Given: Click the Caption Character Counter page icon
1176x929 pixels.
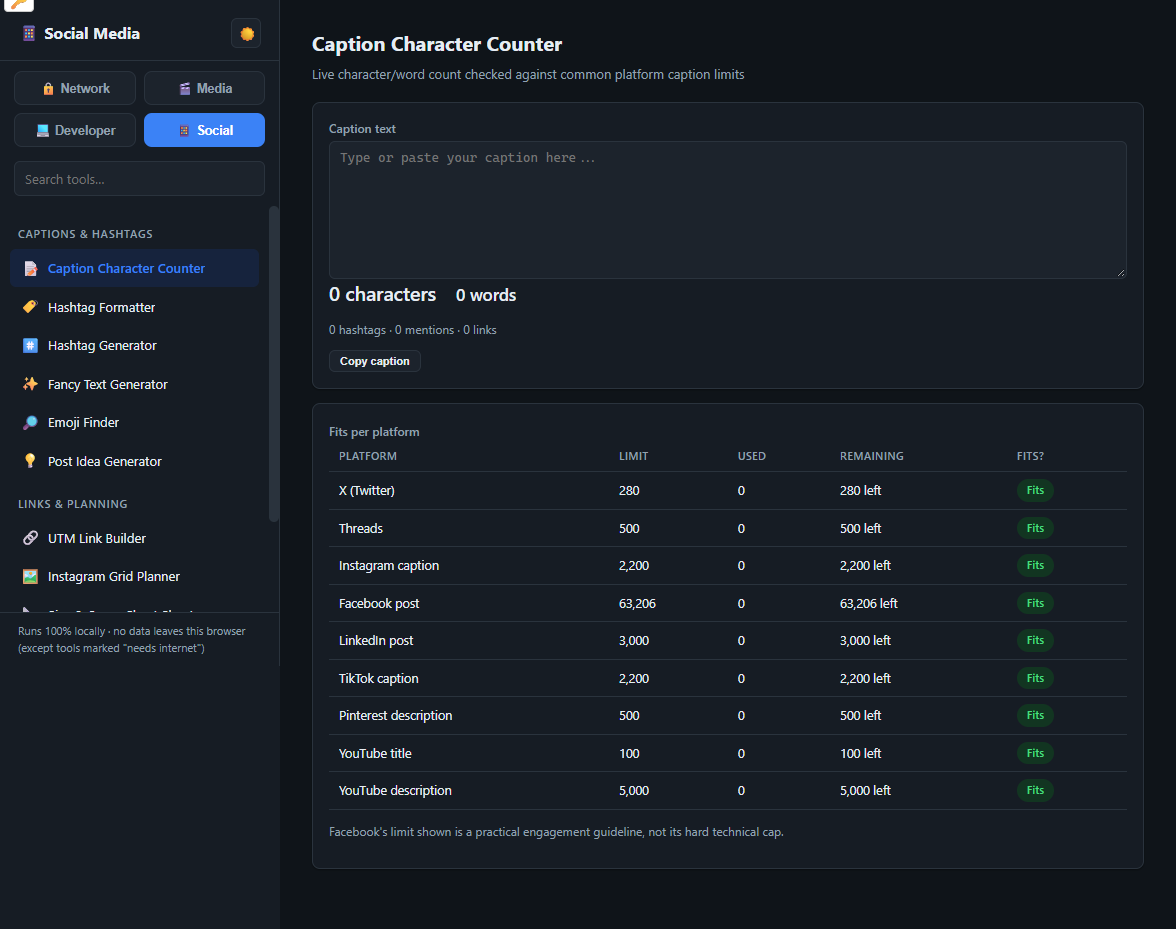Looking at the screenshot, I should pos(31,268).
